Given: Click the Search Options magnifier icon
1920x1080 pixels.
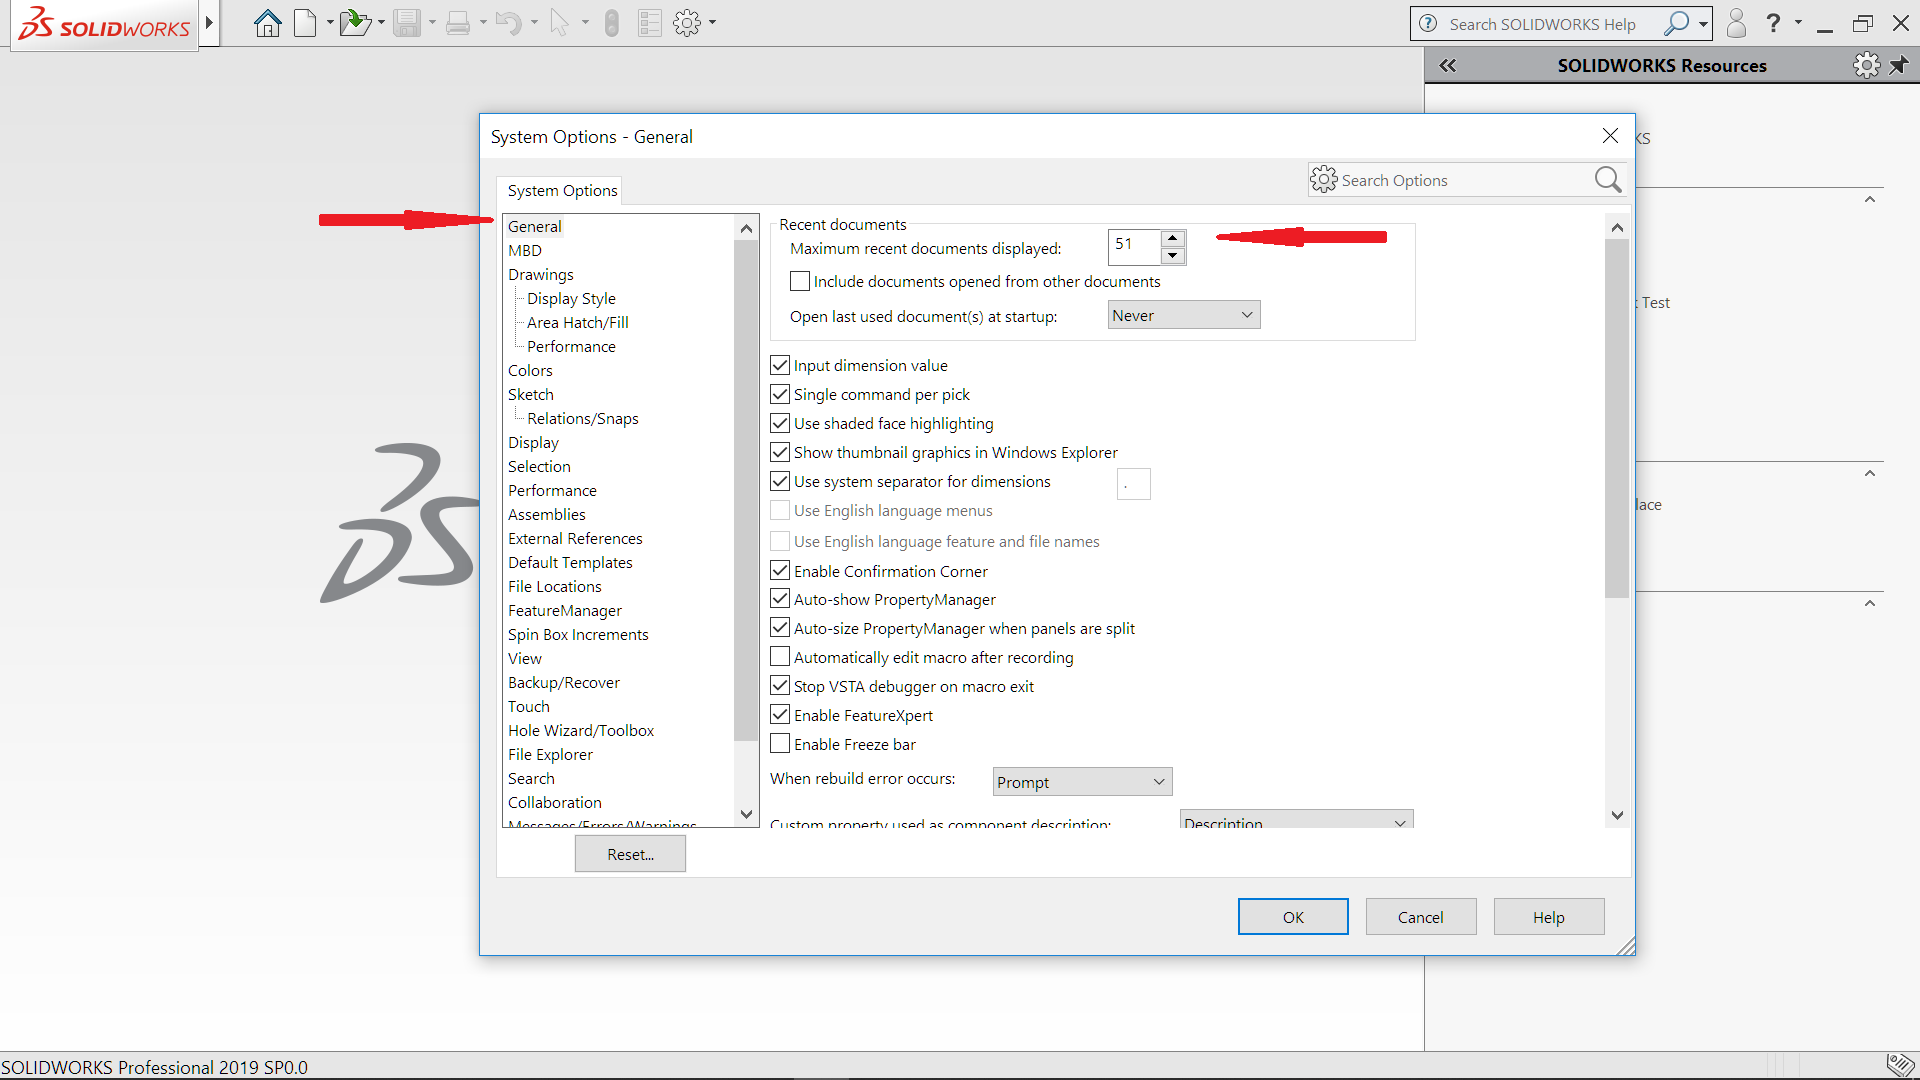Looking at the screenshot, I should [x=1607, y=180].
